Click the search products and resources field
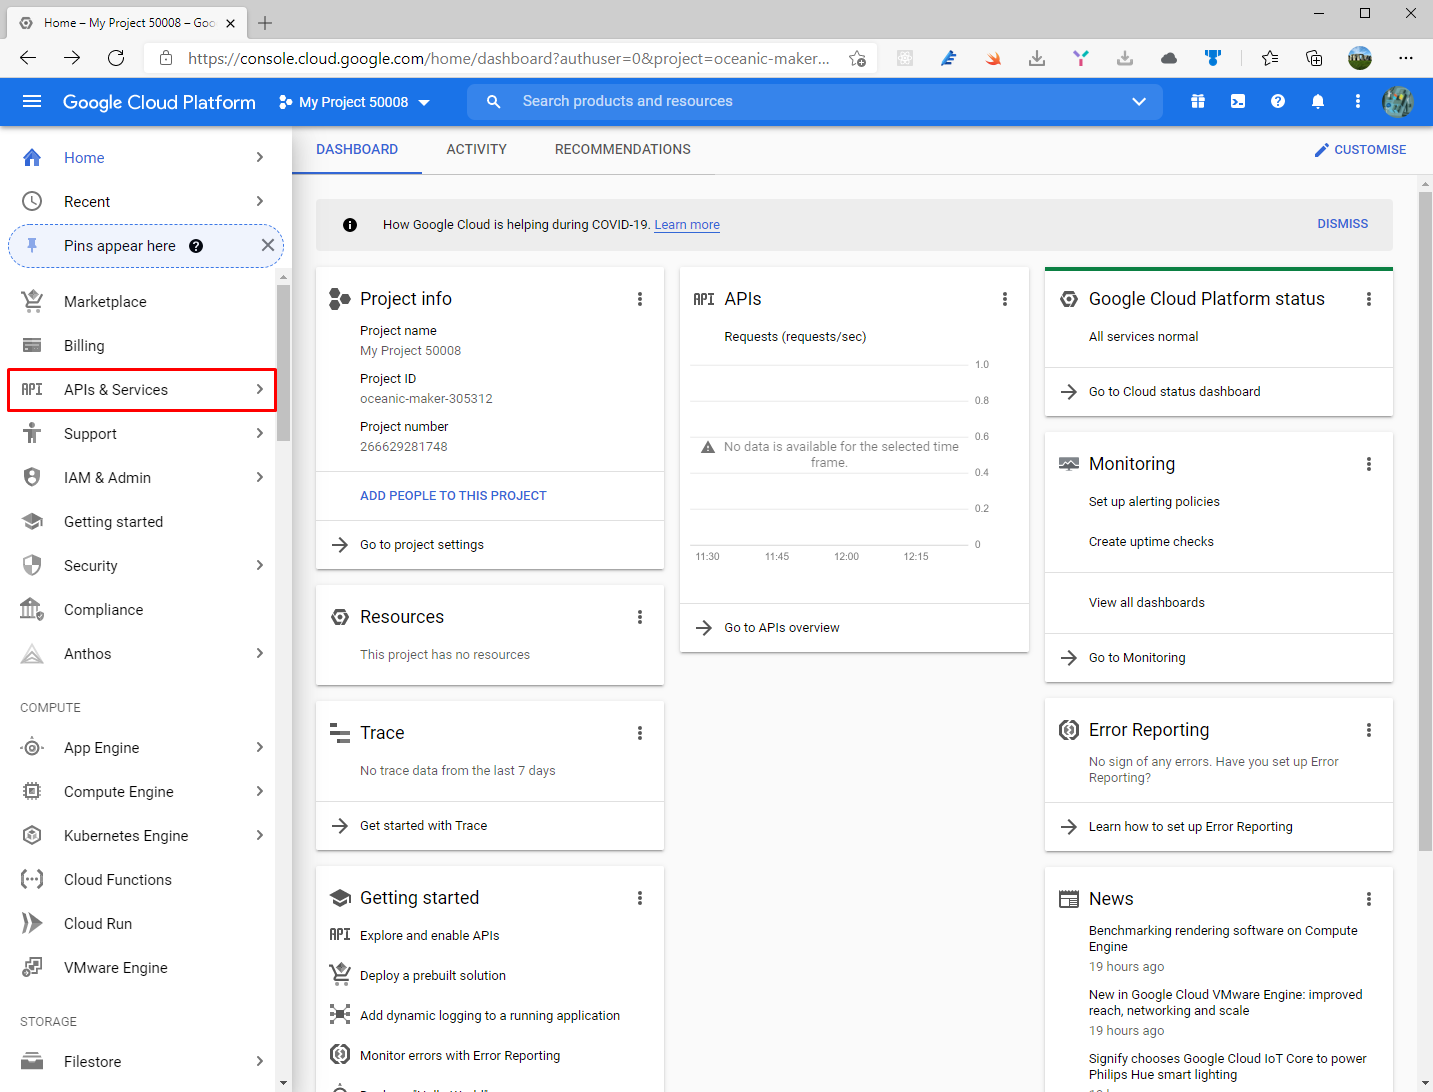This screenshot has height=1092, width=1433. coord(700,101)
